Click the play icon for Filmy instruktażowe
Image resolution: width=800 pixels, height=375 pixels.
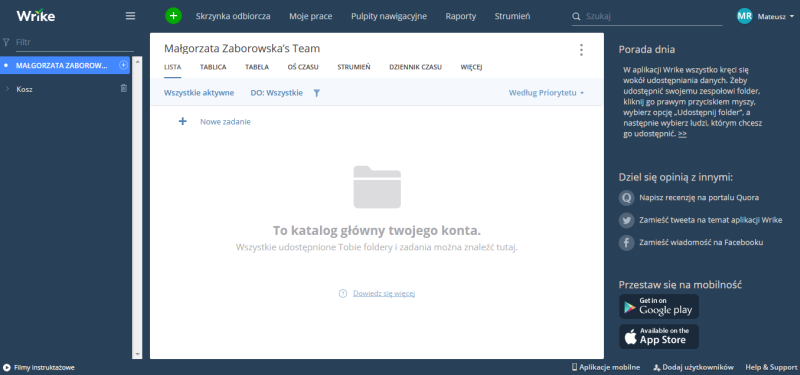[7, 367]
